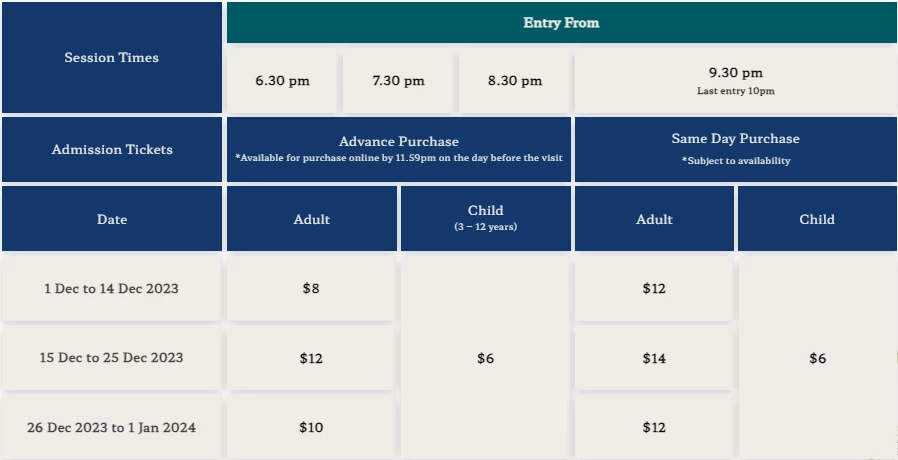Click the $14 same day adult price
Screen dimensions: 898x460
point(654,358)
